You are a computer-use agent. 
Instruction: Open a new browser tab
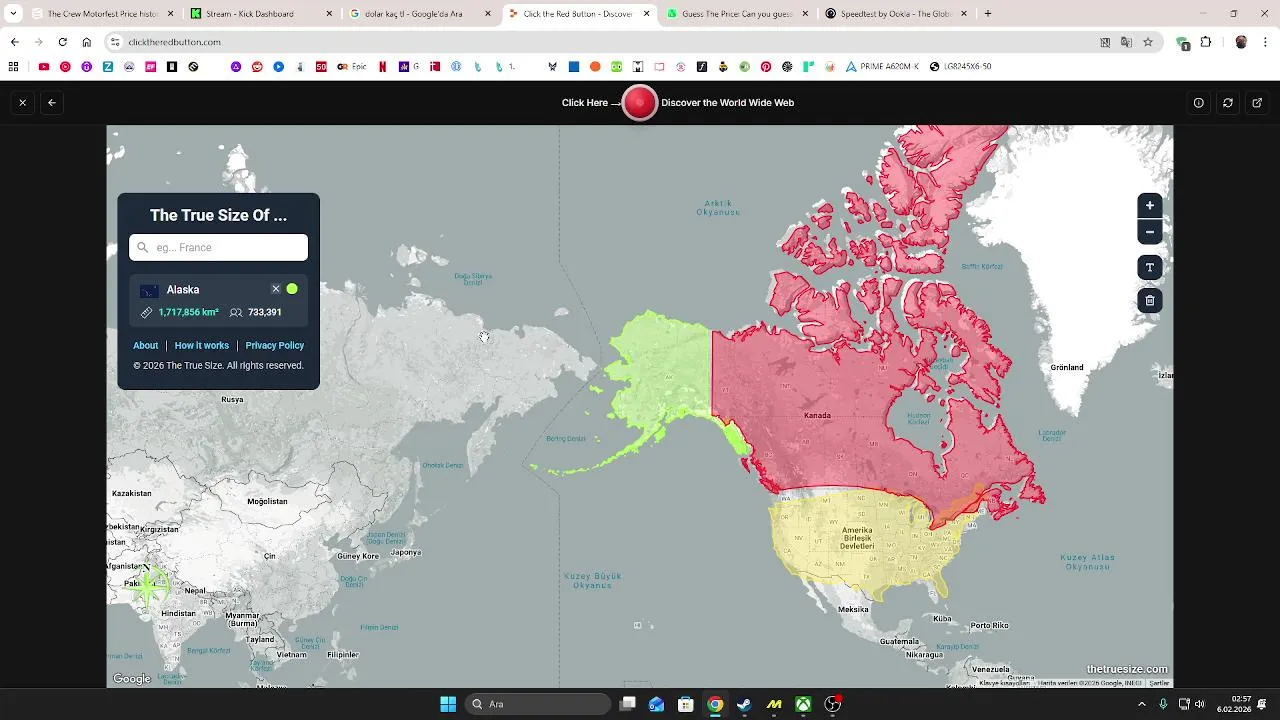point(988,14)
